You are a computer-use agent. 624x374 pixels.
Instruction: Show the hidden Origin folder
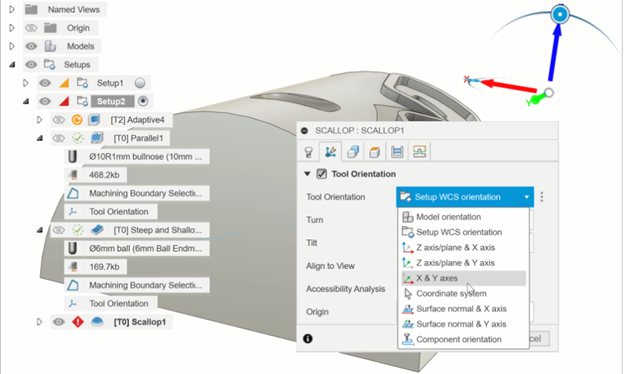click(x=31, y=28)
